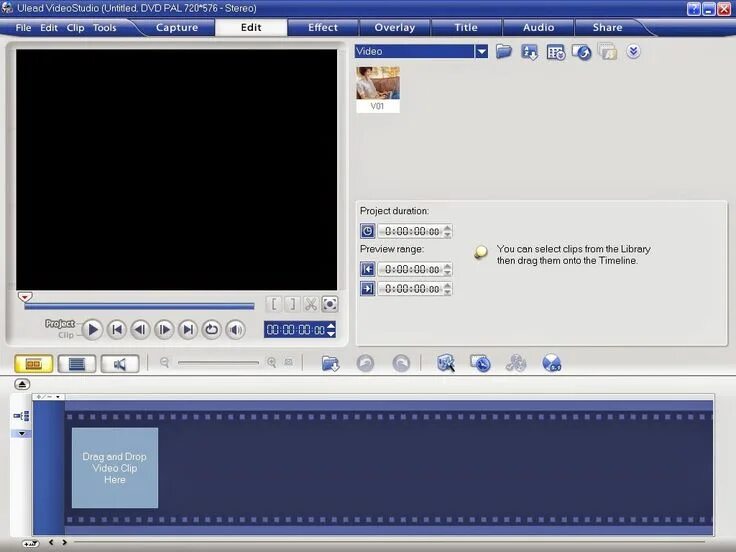Switch to Audio view

pos(120,363)
